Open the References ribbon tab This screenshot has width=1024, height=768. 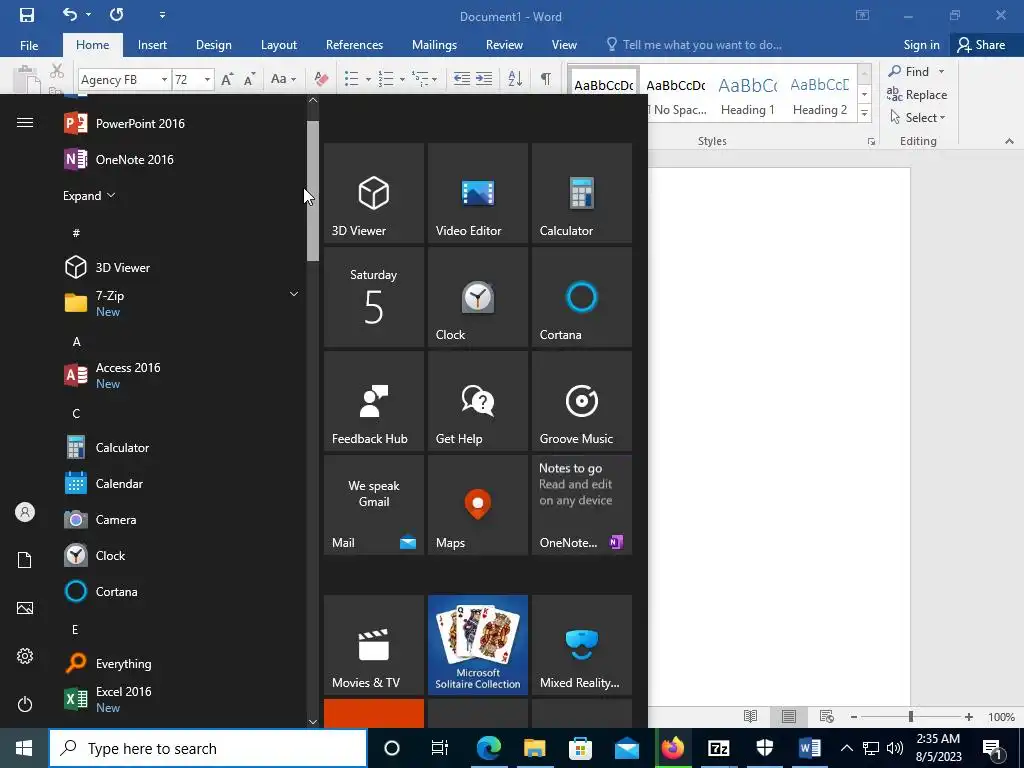point(354,45)
